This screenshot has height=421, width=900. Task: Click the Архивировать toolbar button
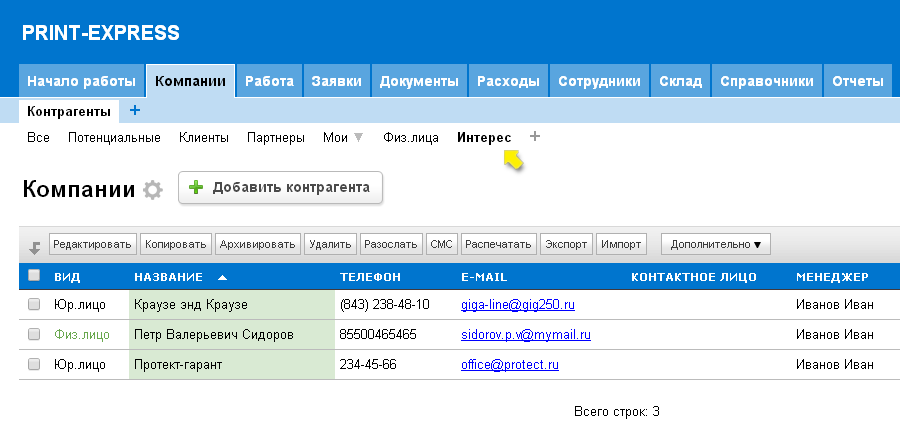(x=257, y=243)
